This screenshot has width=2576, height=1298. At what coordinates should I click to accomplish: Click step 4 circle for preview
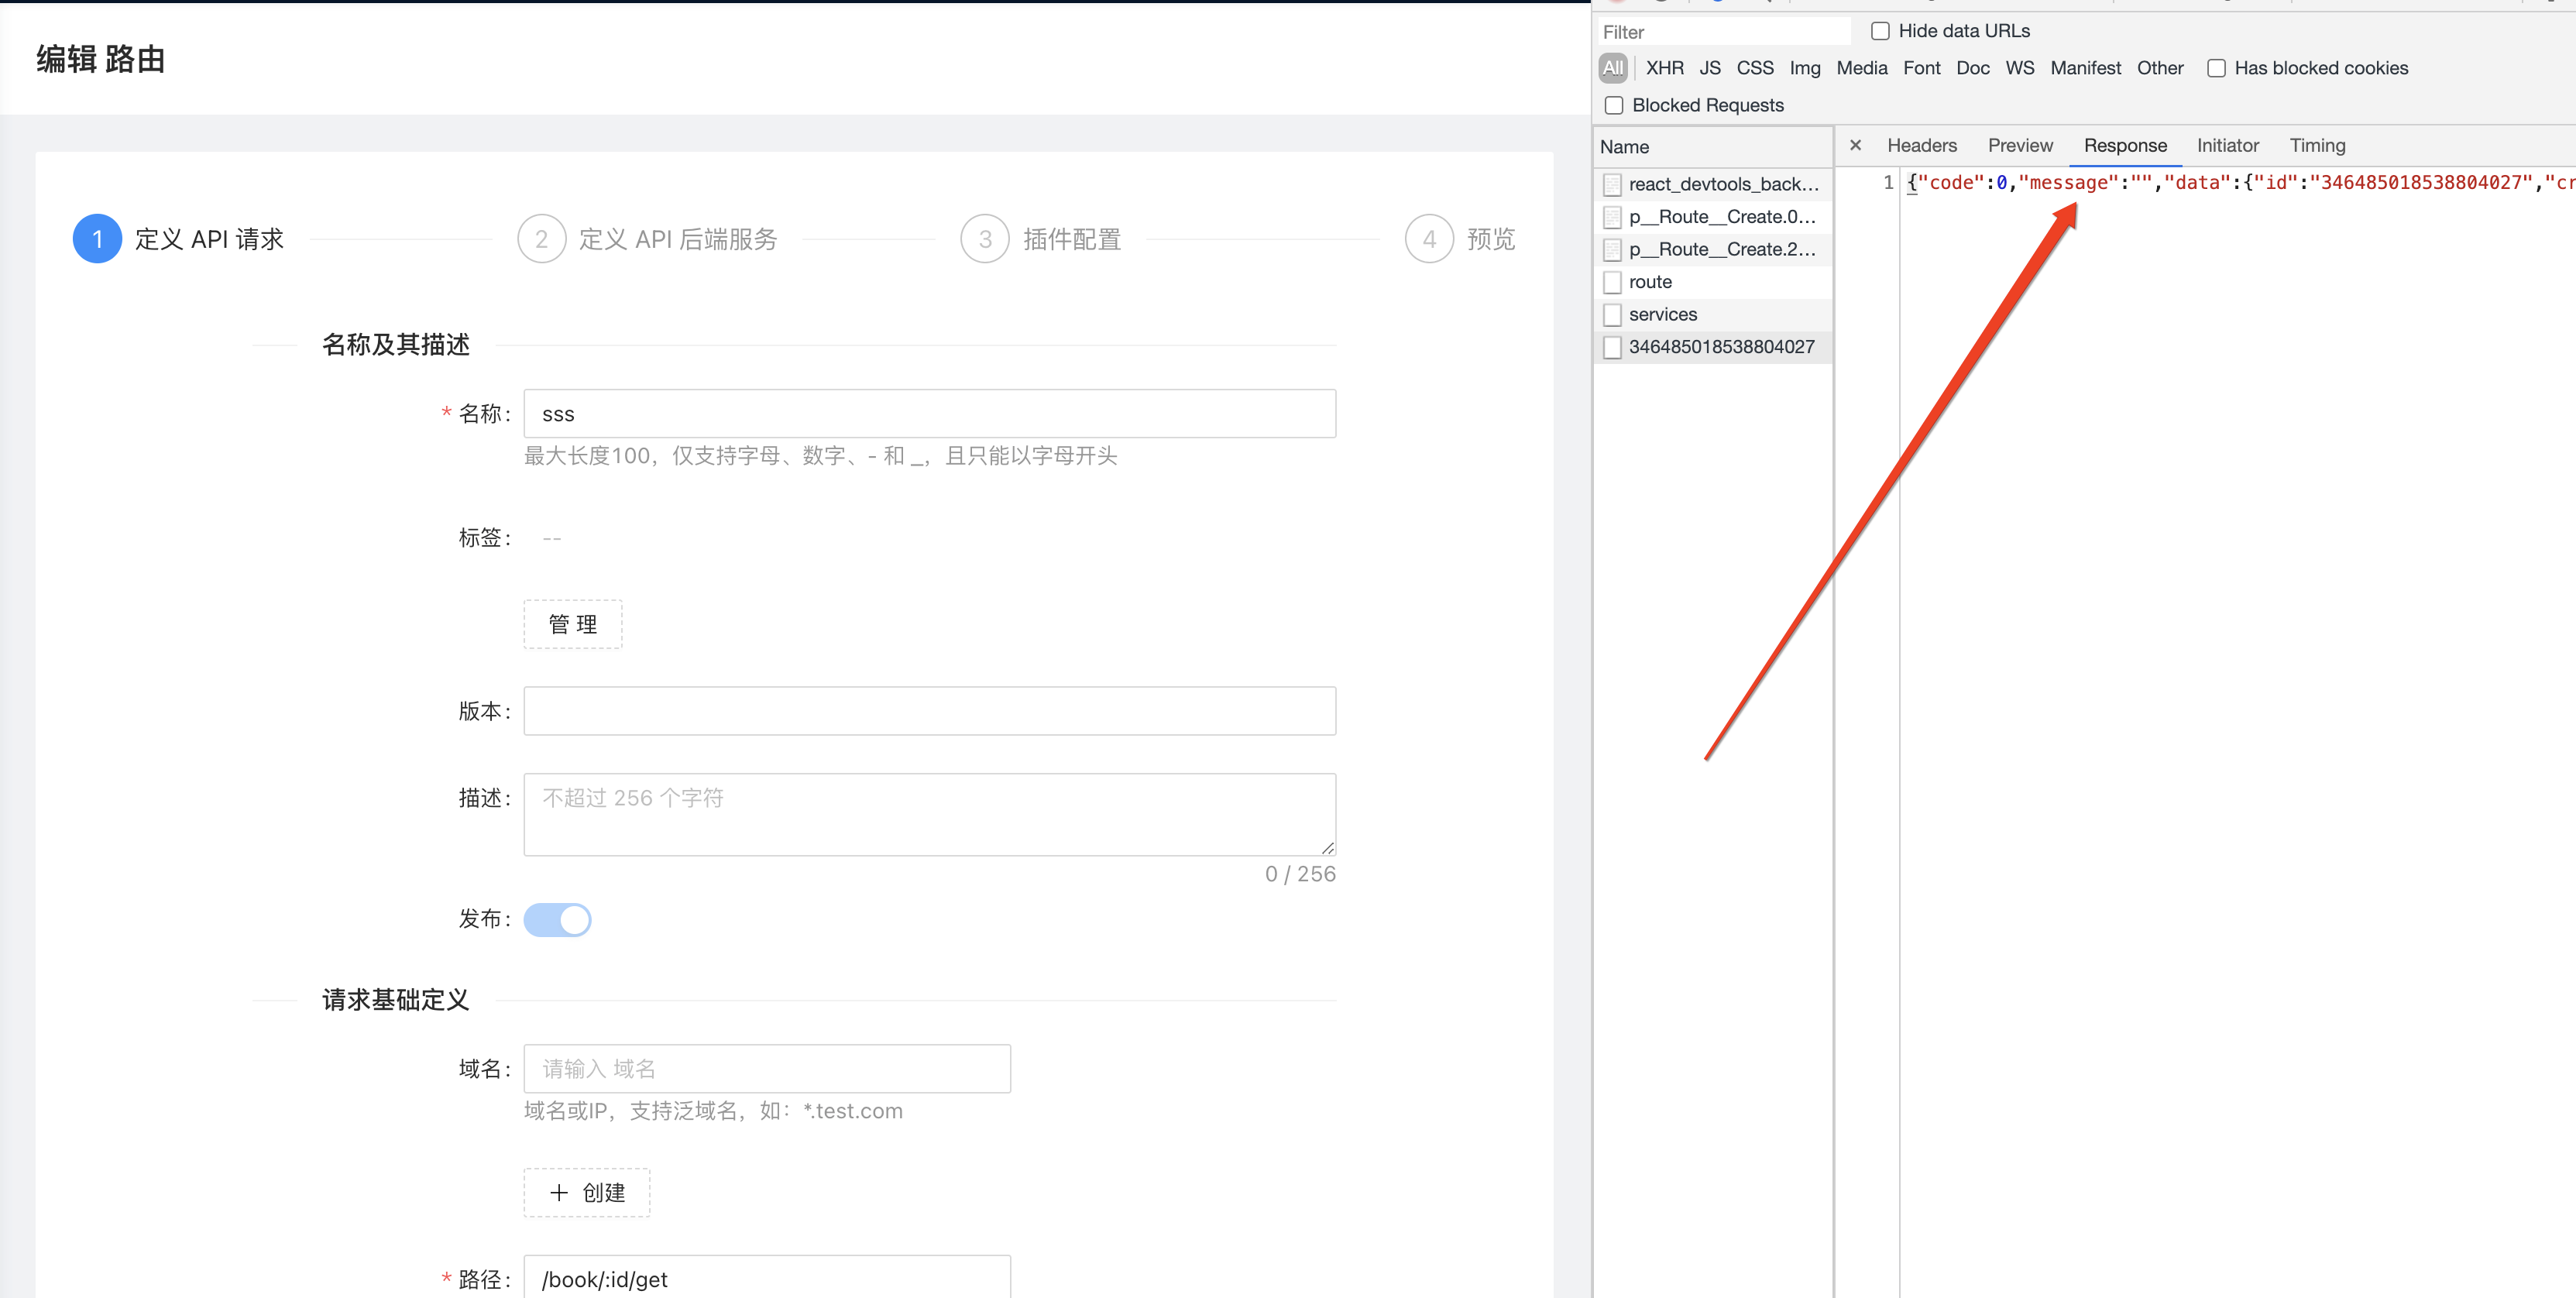tap(1429, 239)
